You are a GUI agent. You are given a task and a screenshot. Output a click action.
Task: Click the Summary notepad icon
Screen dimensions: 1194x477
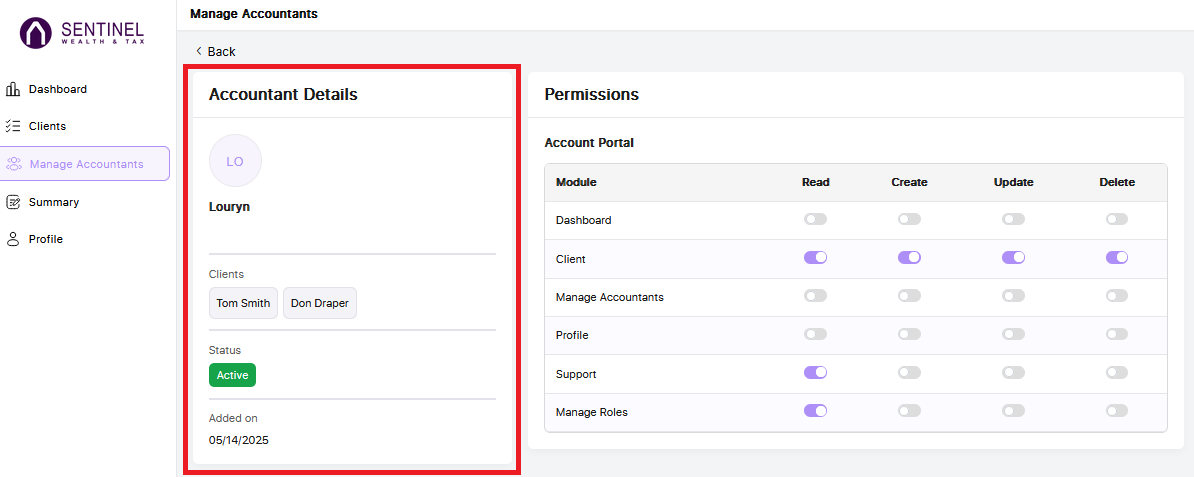coord(13,202)
